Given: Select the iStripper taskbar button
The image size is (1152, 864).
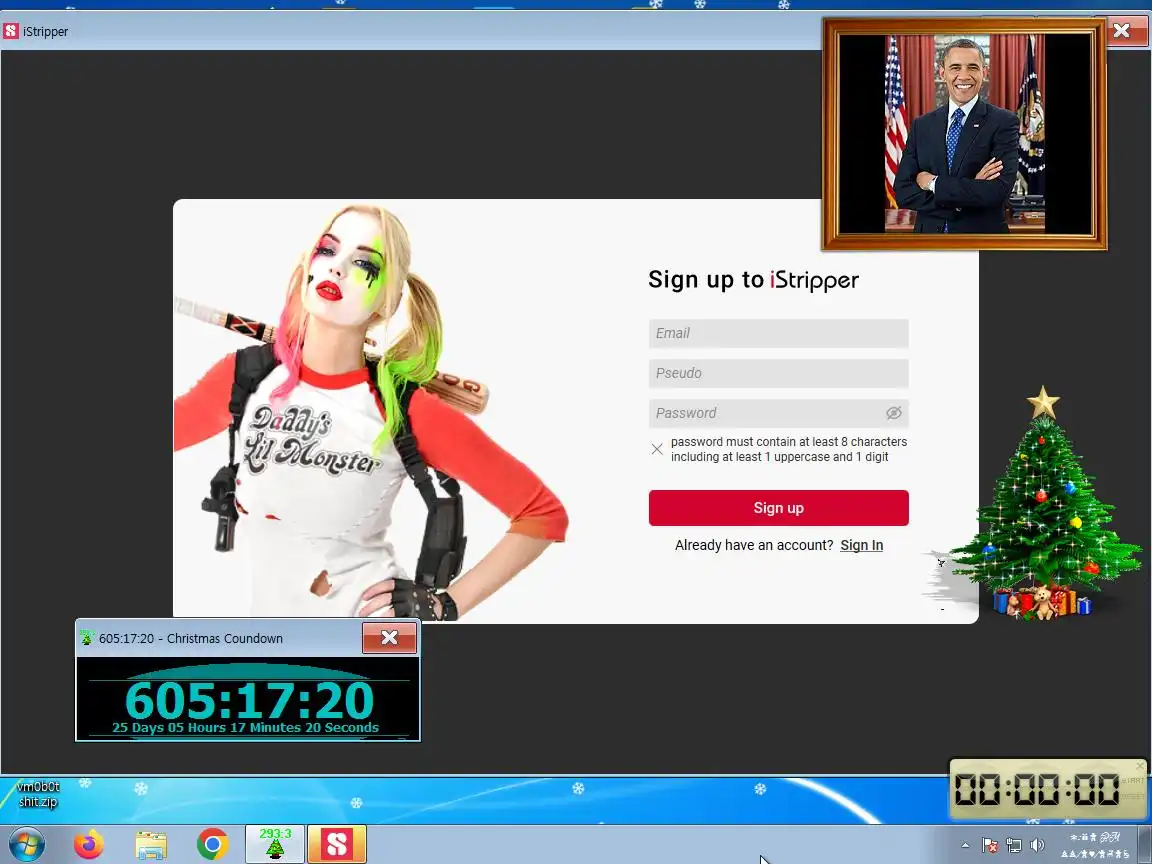Looking at the screenshot, I should (336, 844).
